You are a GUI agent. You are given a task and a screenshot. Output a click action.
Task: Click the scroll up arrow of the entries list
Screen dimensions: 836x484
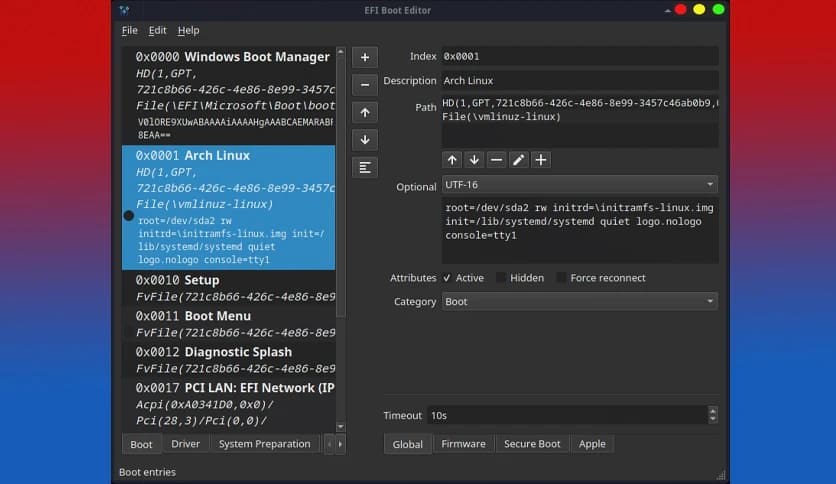click(x=341, y=51)
